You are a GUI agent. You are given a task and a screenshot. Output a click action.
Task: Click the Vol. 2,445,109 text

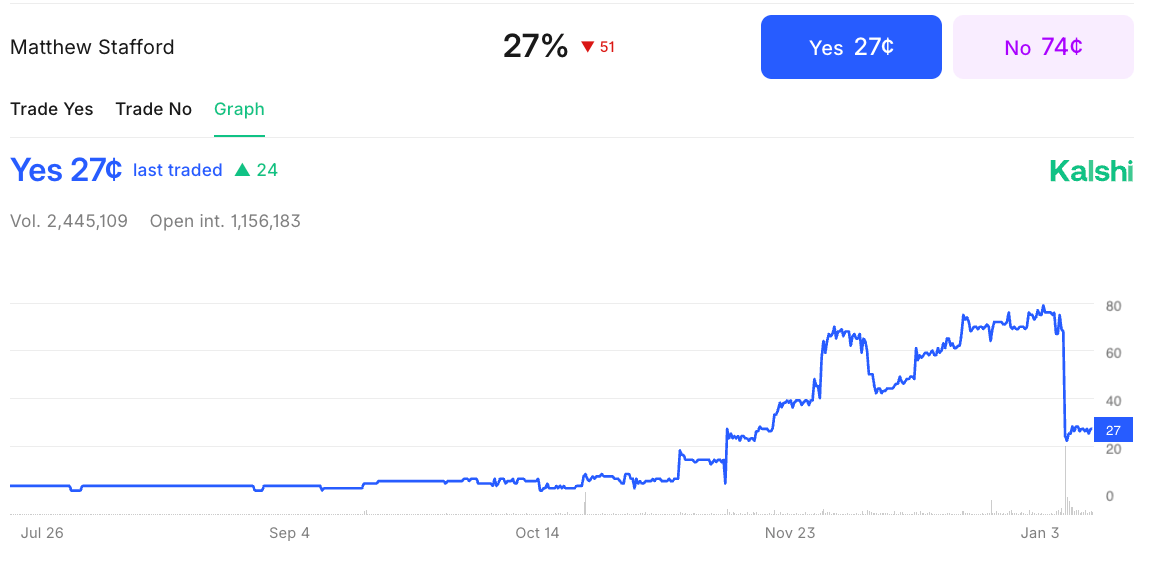pyautogui.click(x=69, y=221)
